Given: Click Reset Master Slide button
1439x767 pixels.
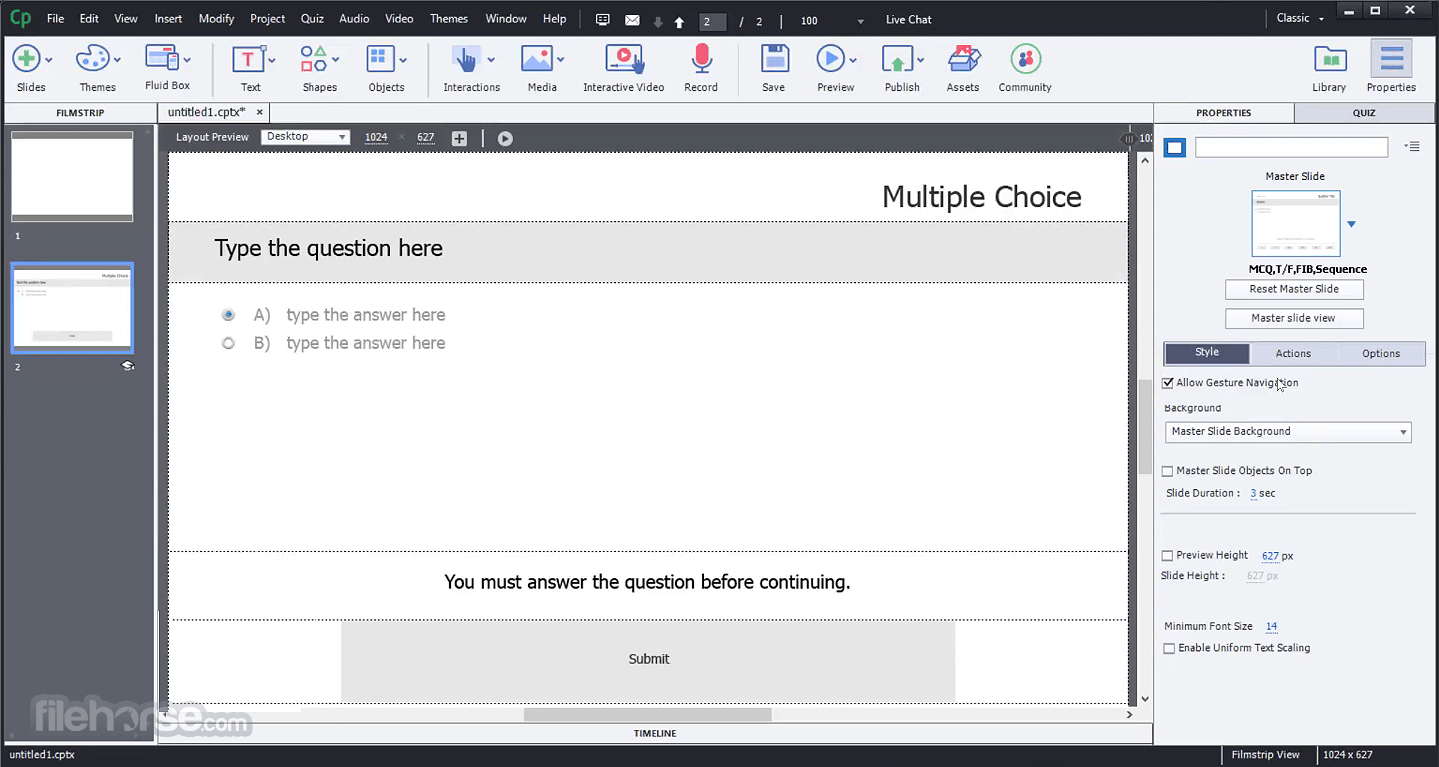Looking at the screenshot, I should (1294, 289).
